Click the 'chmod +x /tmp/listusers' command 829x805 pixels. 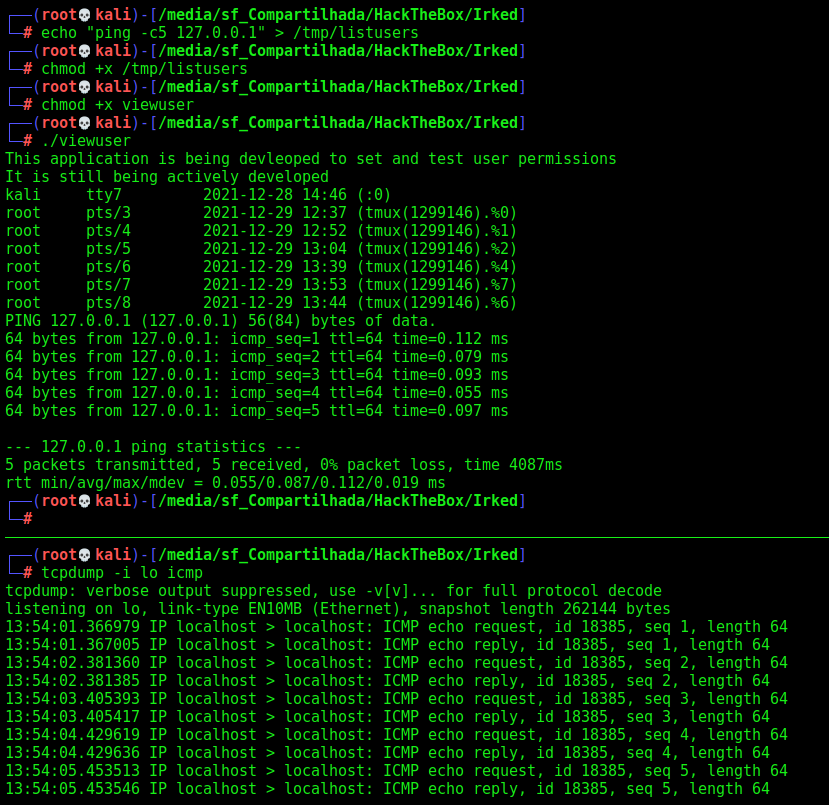coord(144,69)
